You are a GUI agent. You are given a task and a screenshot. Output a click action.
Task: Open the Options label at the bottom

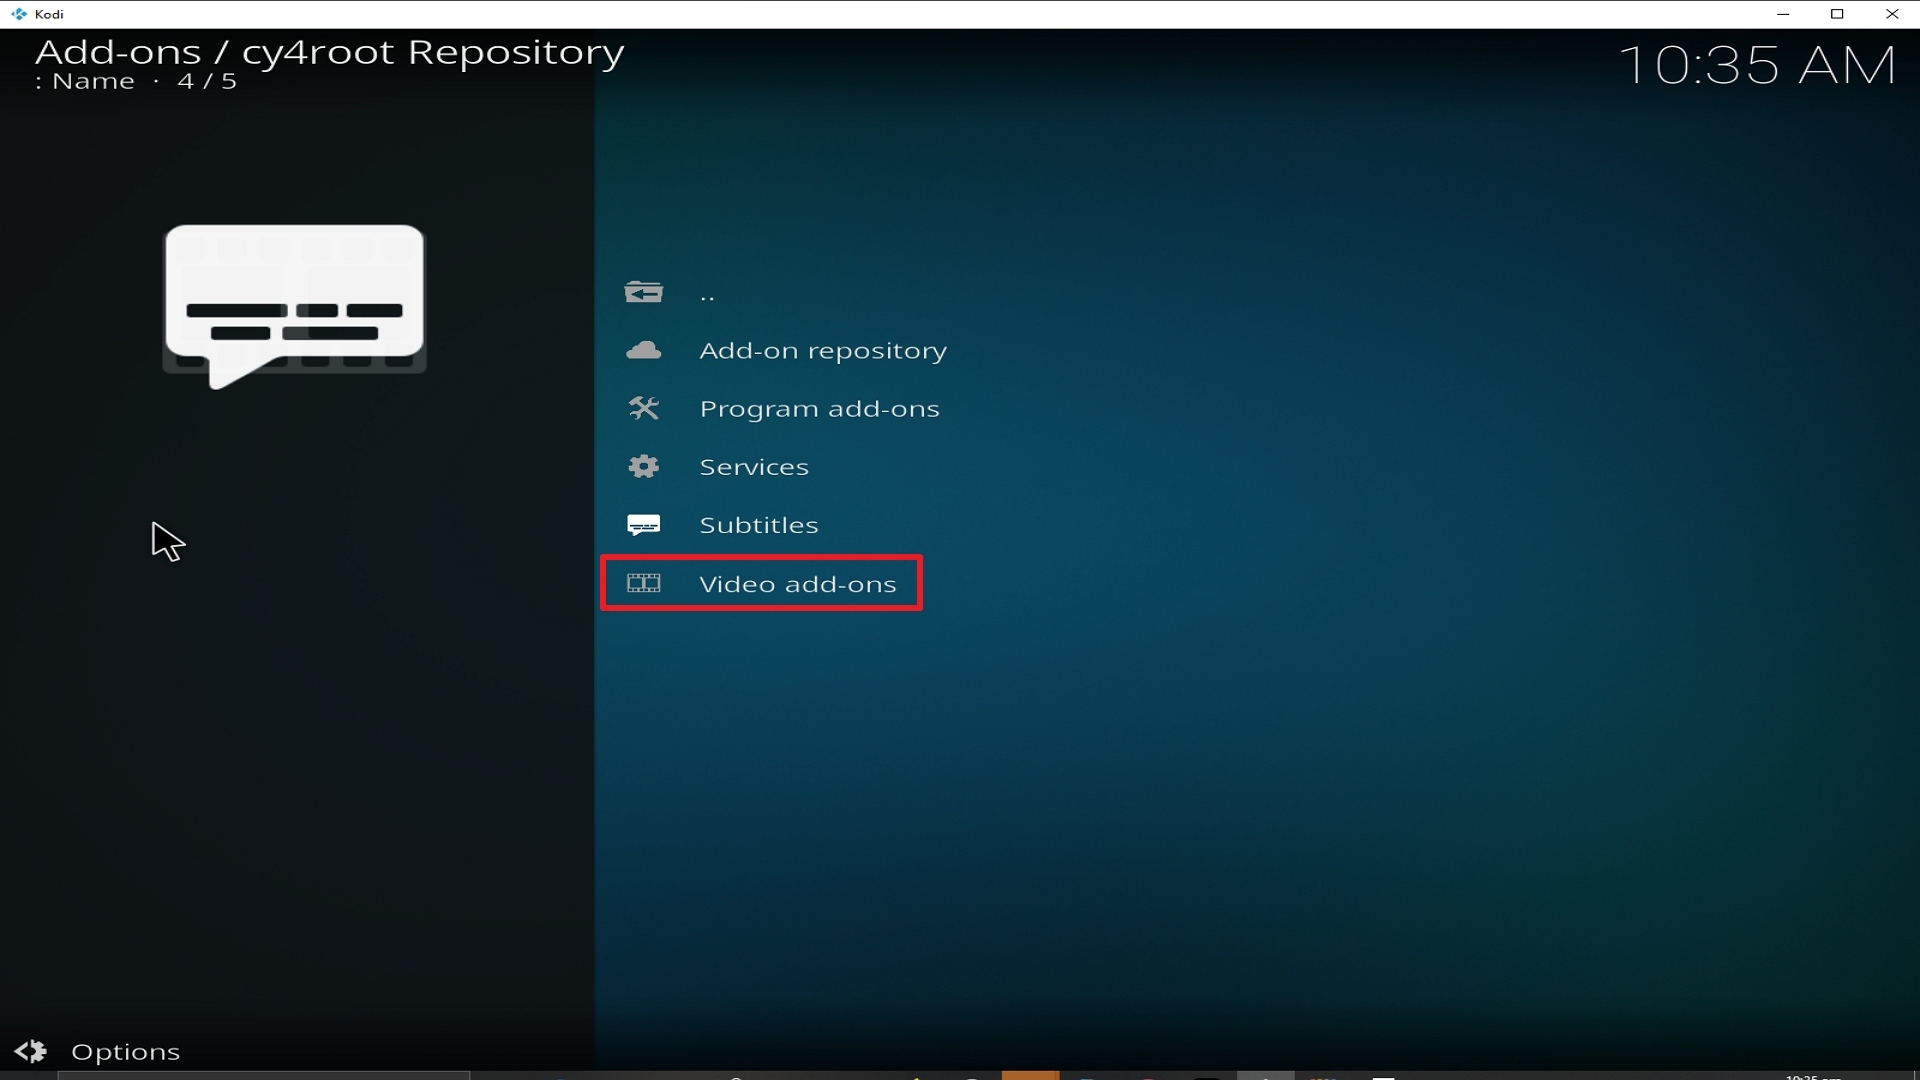click(x=126, y=1052)
